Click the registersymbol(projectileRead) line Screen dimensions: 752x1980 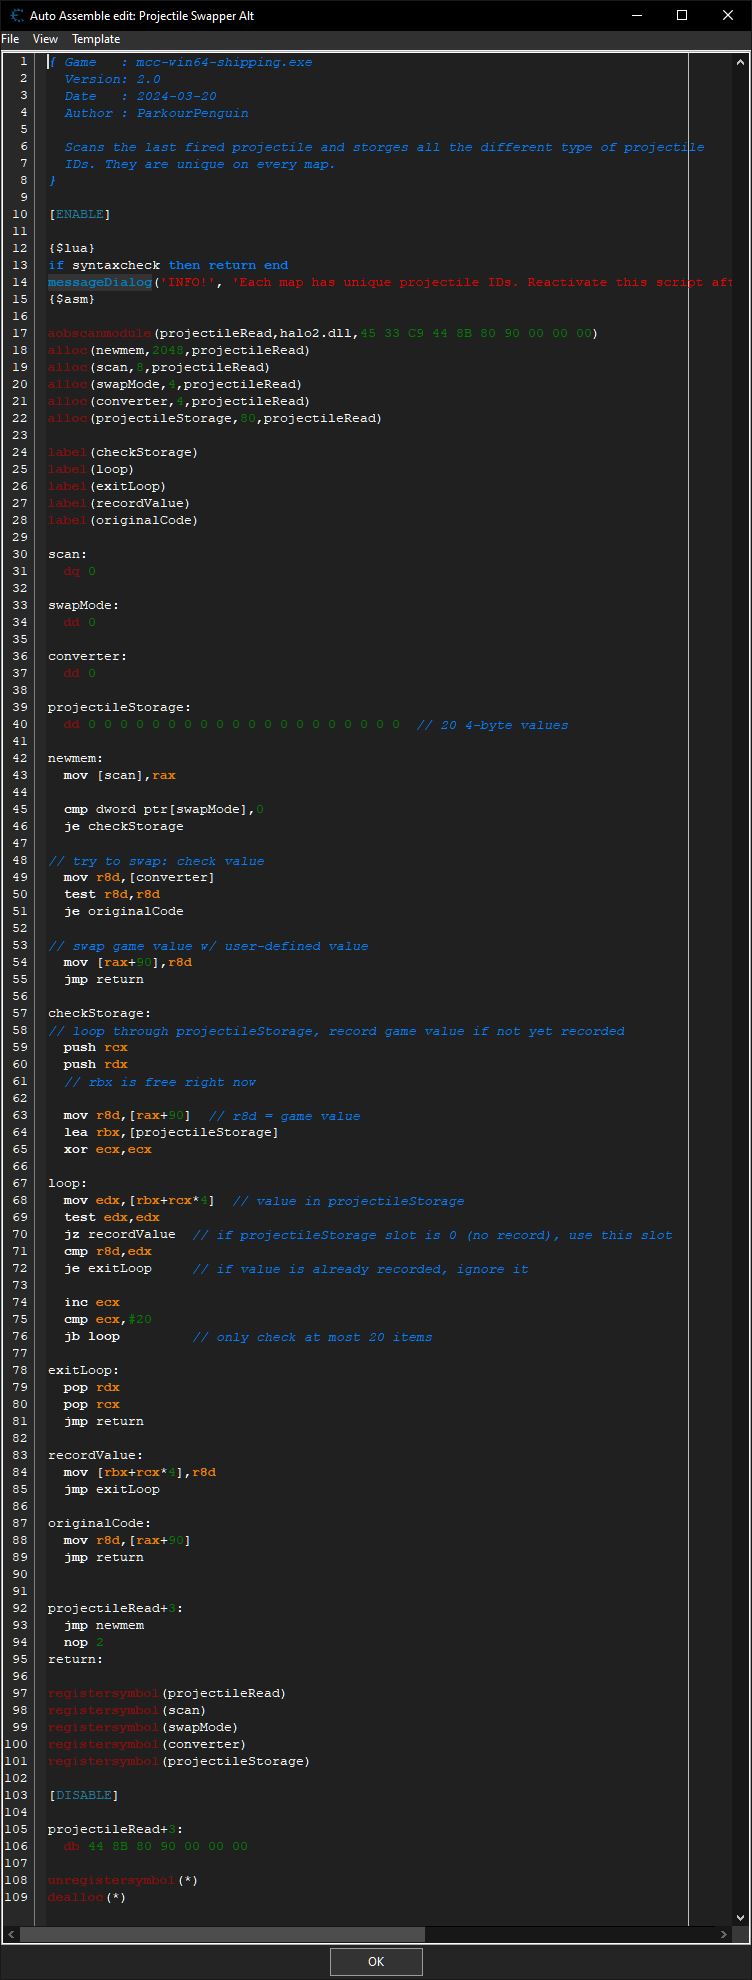click(x=167, y=1694)
